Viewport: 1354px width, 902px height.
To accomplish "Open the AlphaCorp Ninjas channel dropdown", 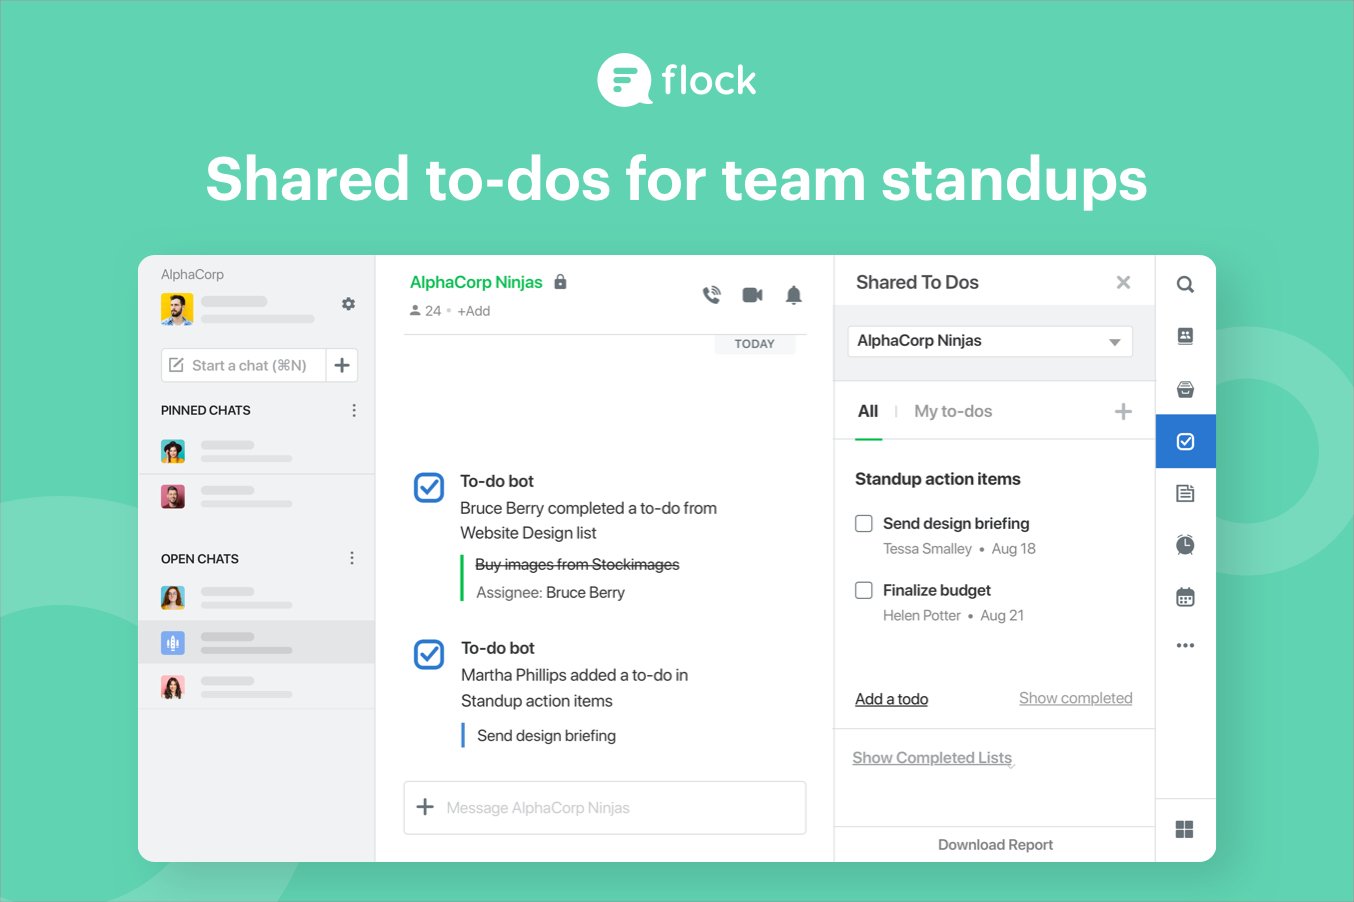I will 990,341.
